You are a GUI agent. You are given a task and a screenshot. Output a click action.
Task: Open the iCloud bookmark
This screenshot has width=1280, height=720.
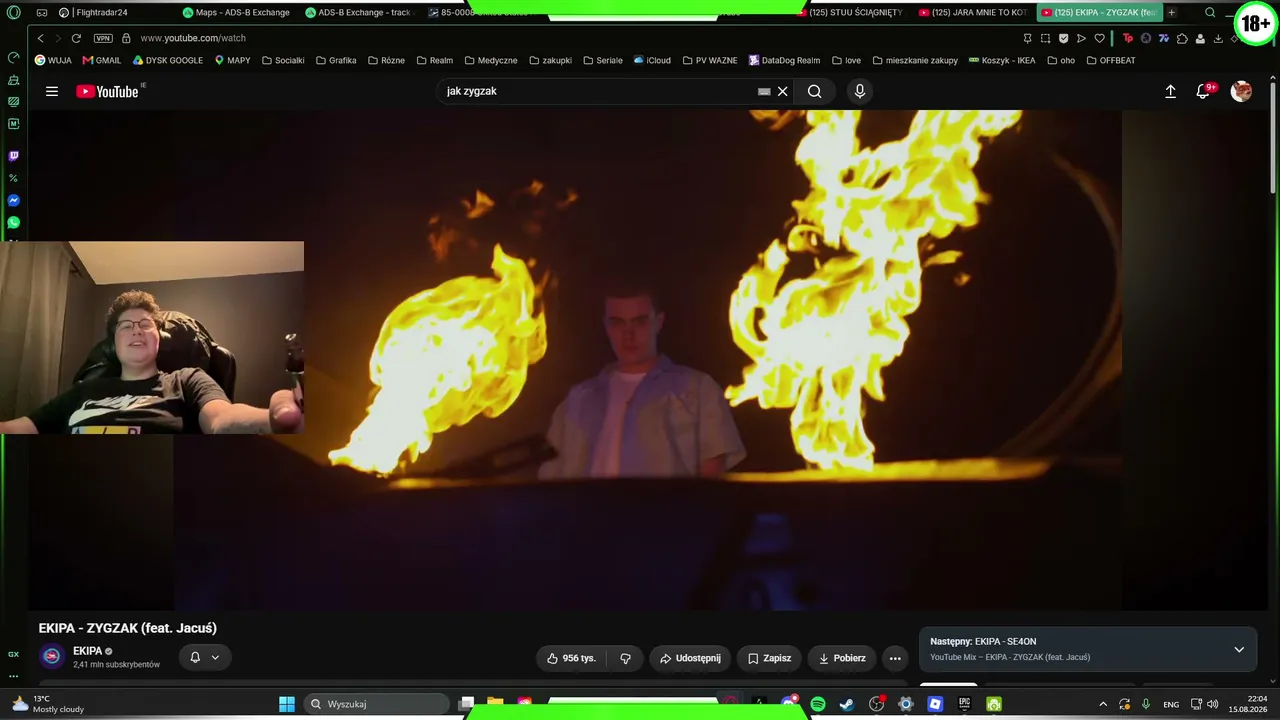pos(652,60)
